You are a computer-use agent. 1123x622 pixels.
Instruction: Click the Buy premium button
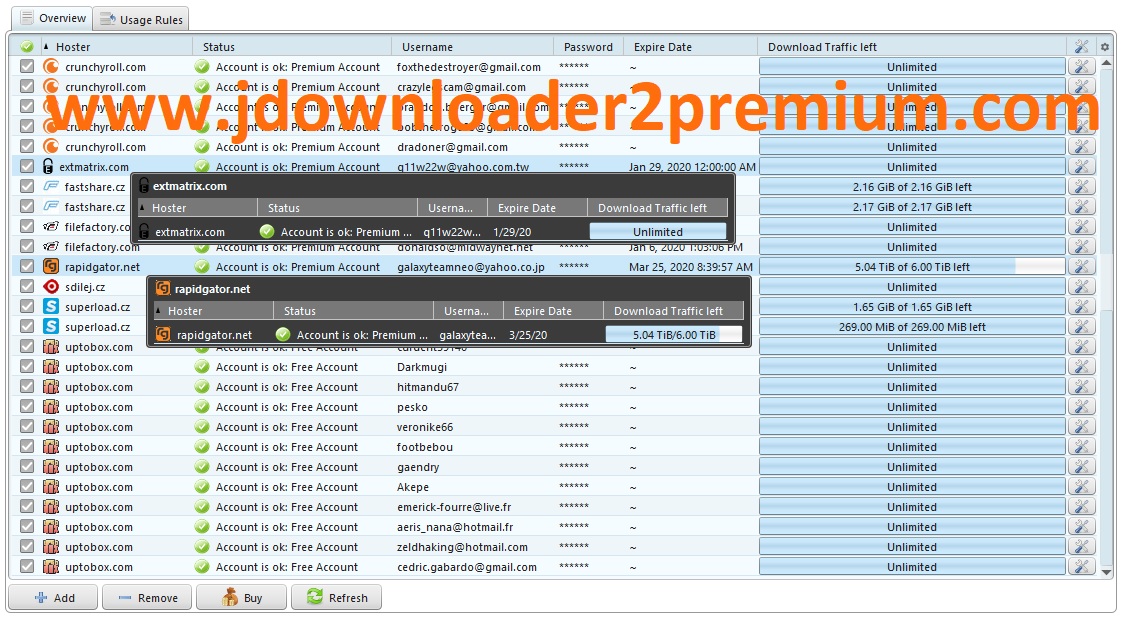(x=241, y=598)
